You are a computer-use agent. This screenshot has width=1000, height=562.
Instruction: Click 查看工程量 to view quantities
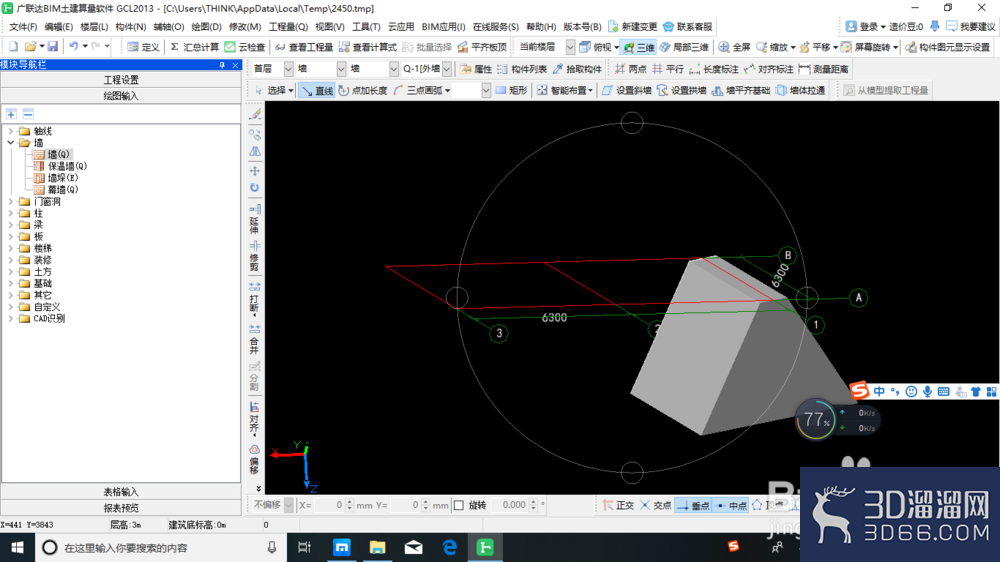[304, 47]
